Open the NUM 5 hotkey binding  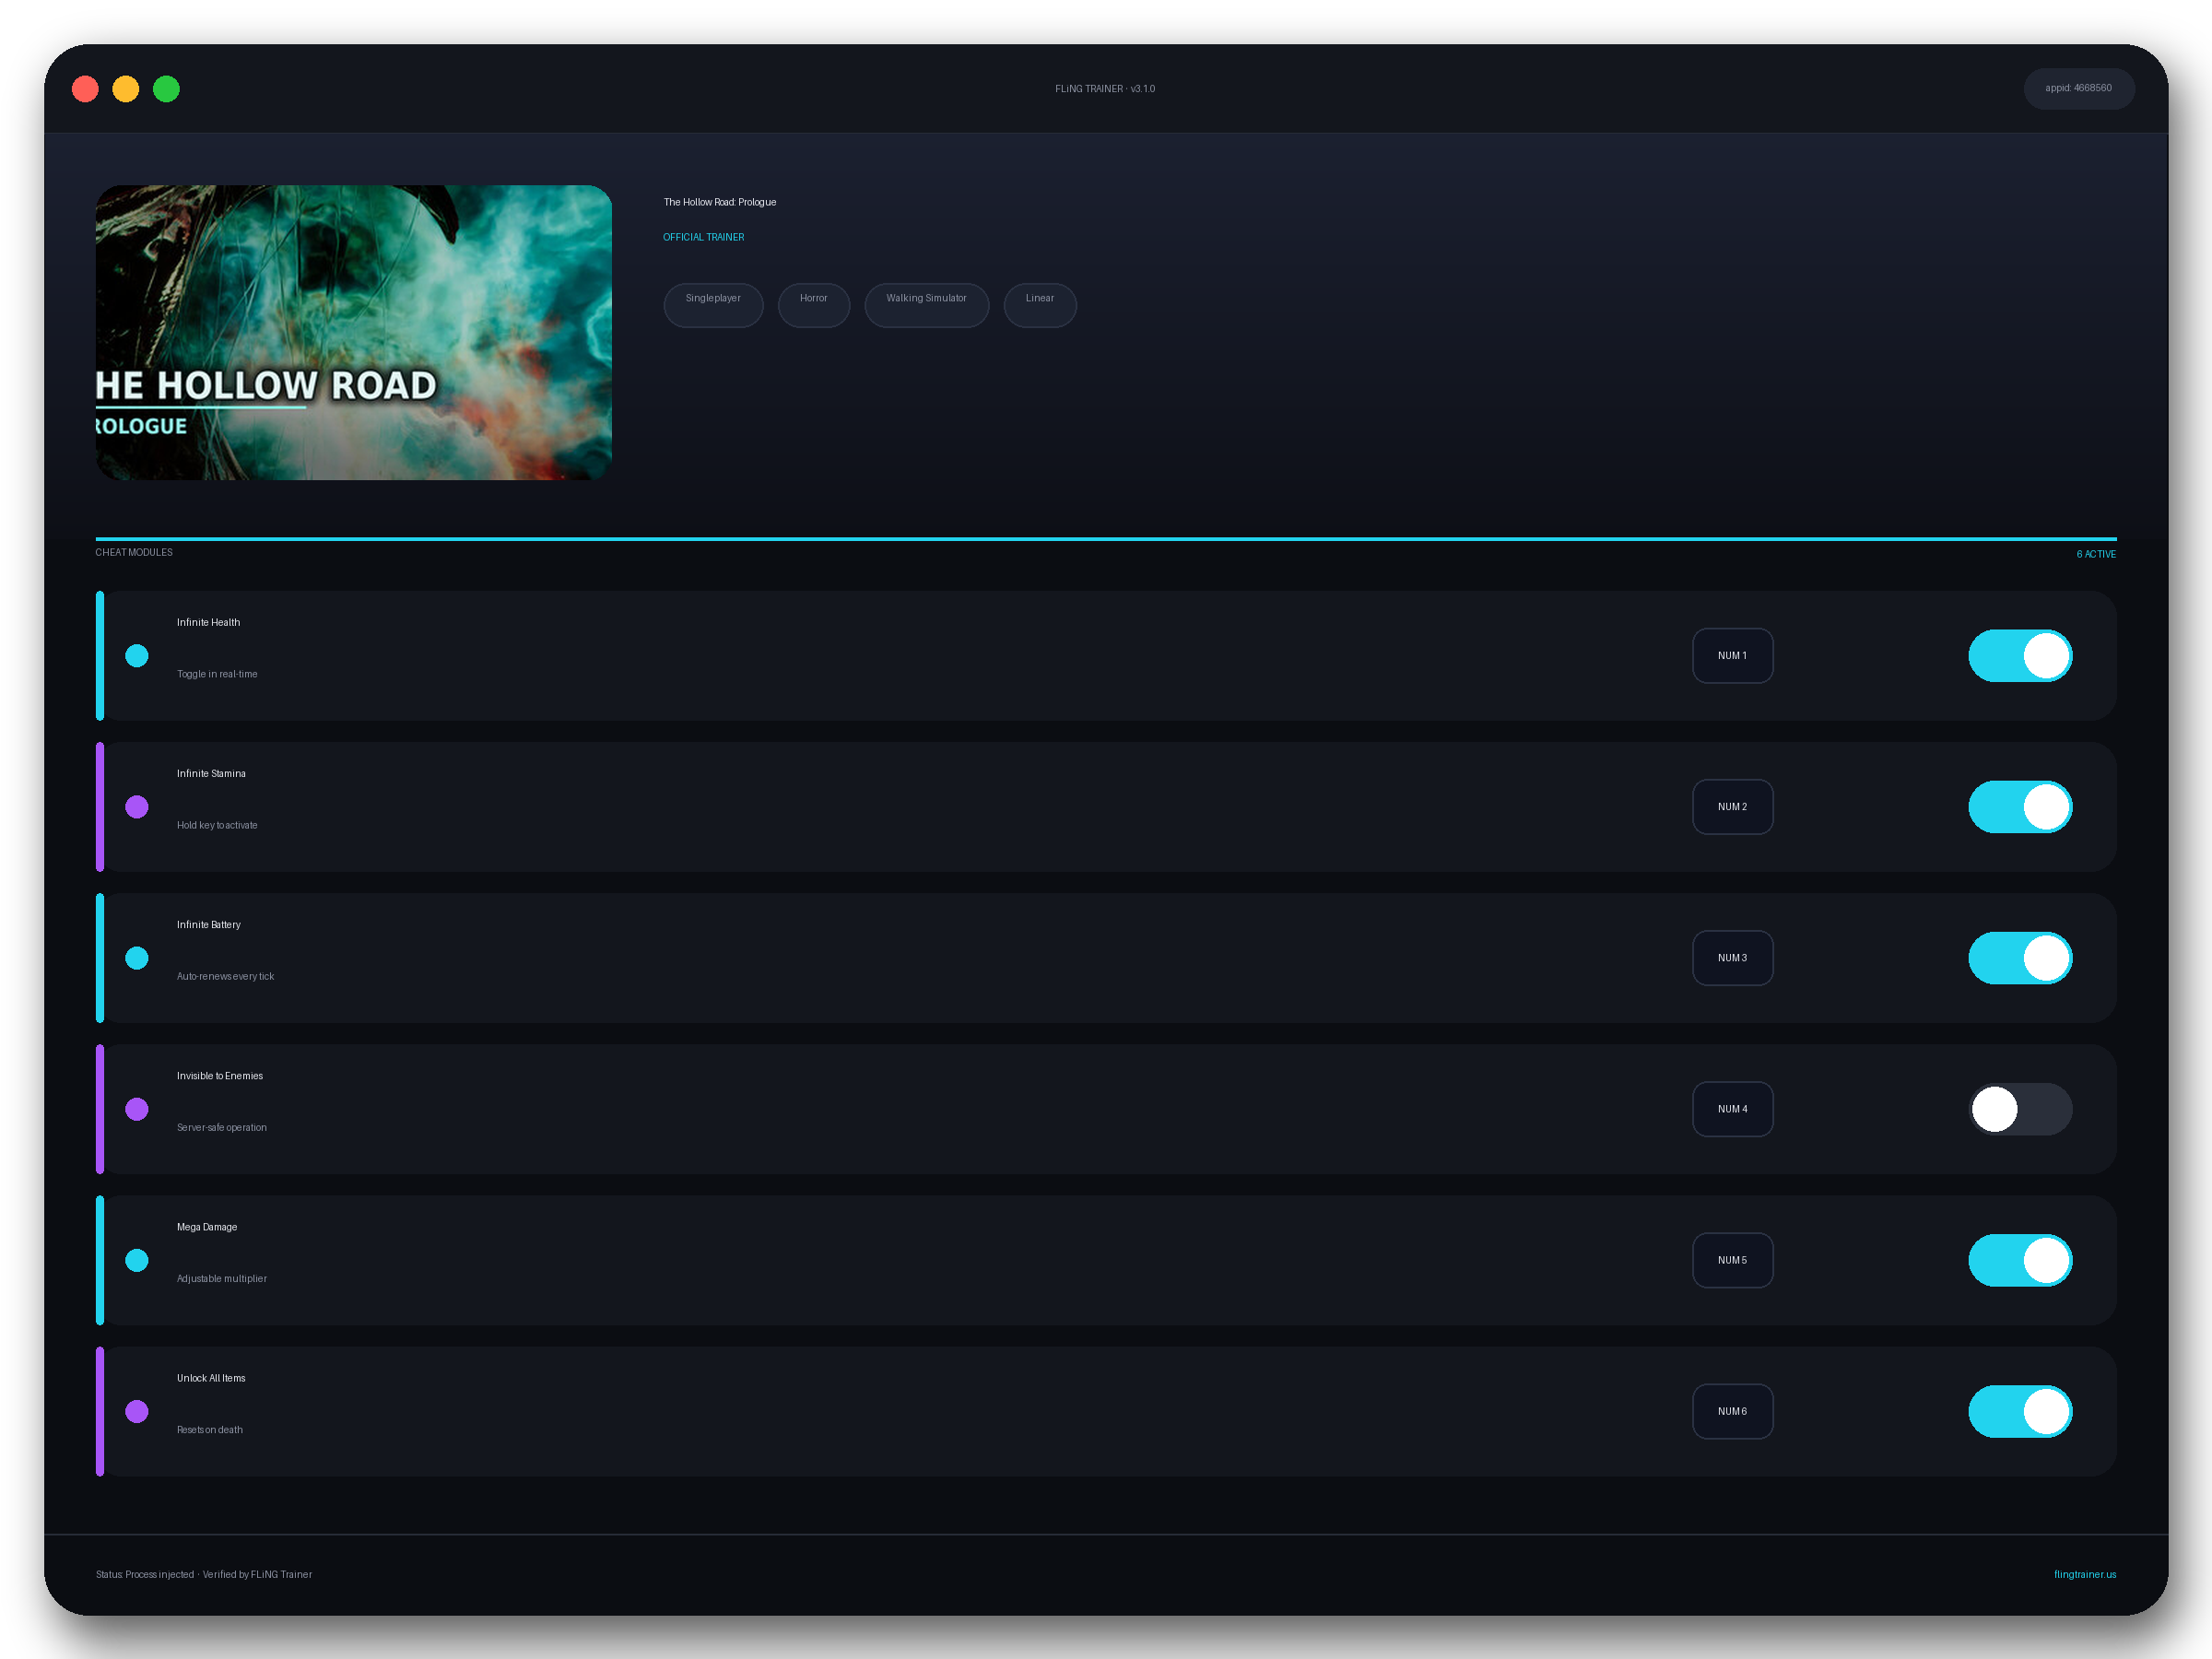(1732, 1260)
